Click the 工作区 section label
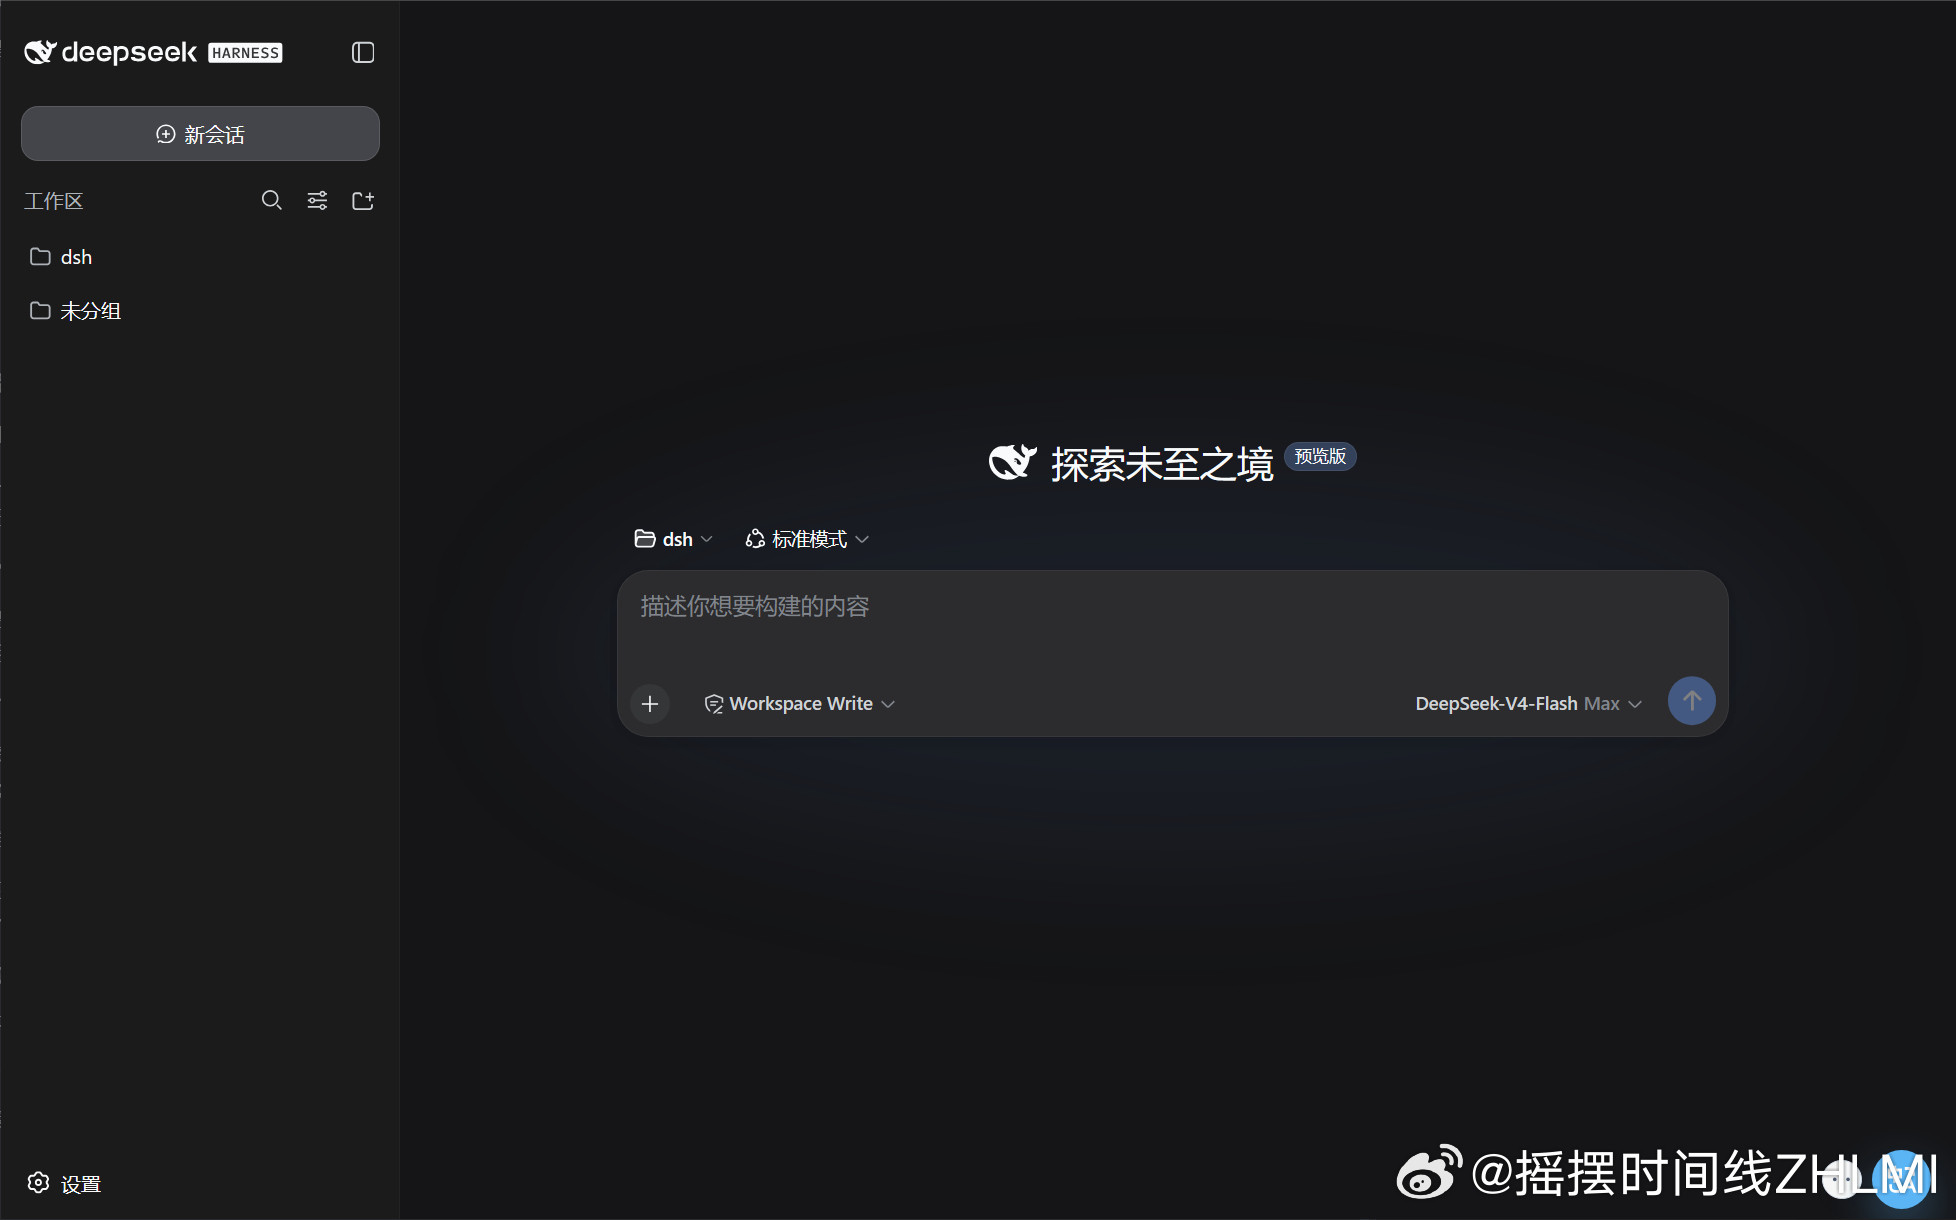The height and width of the screenshot is (1220, 1956). point(54,201)
